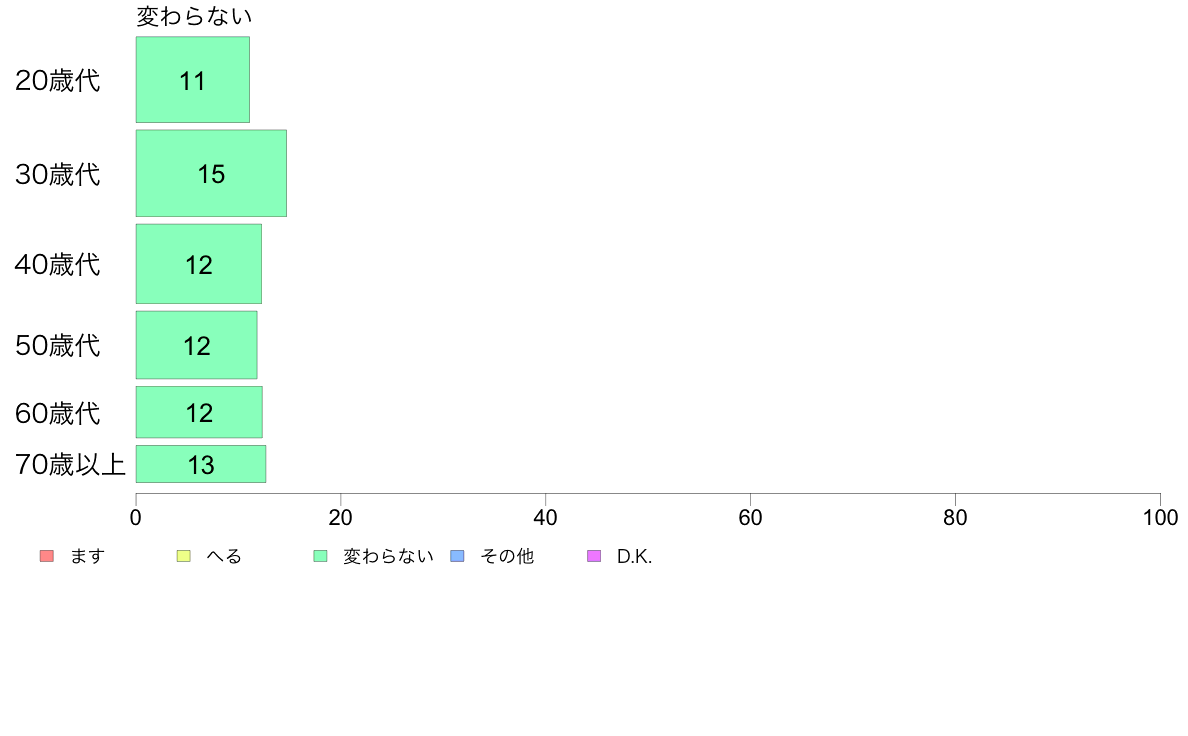Select the 30歳代 bar showing 15

[211, 174]
